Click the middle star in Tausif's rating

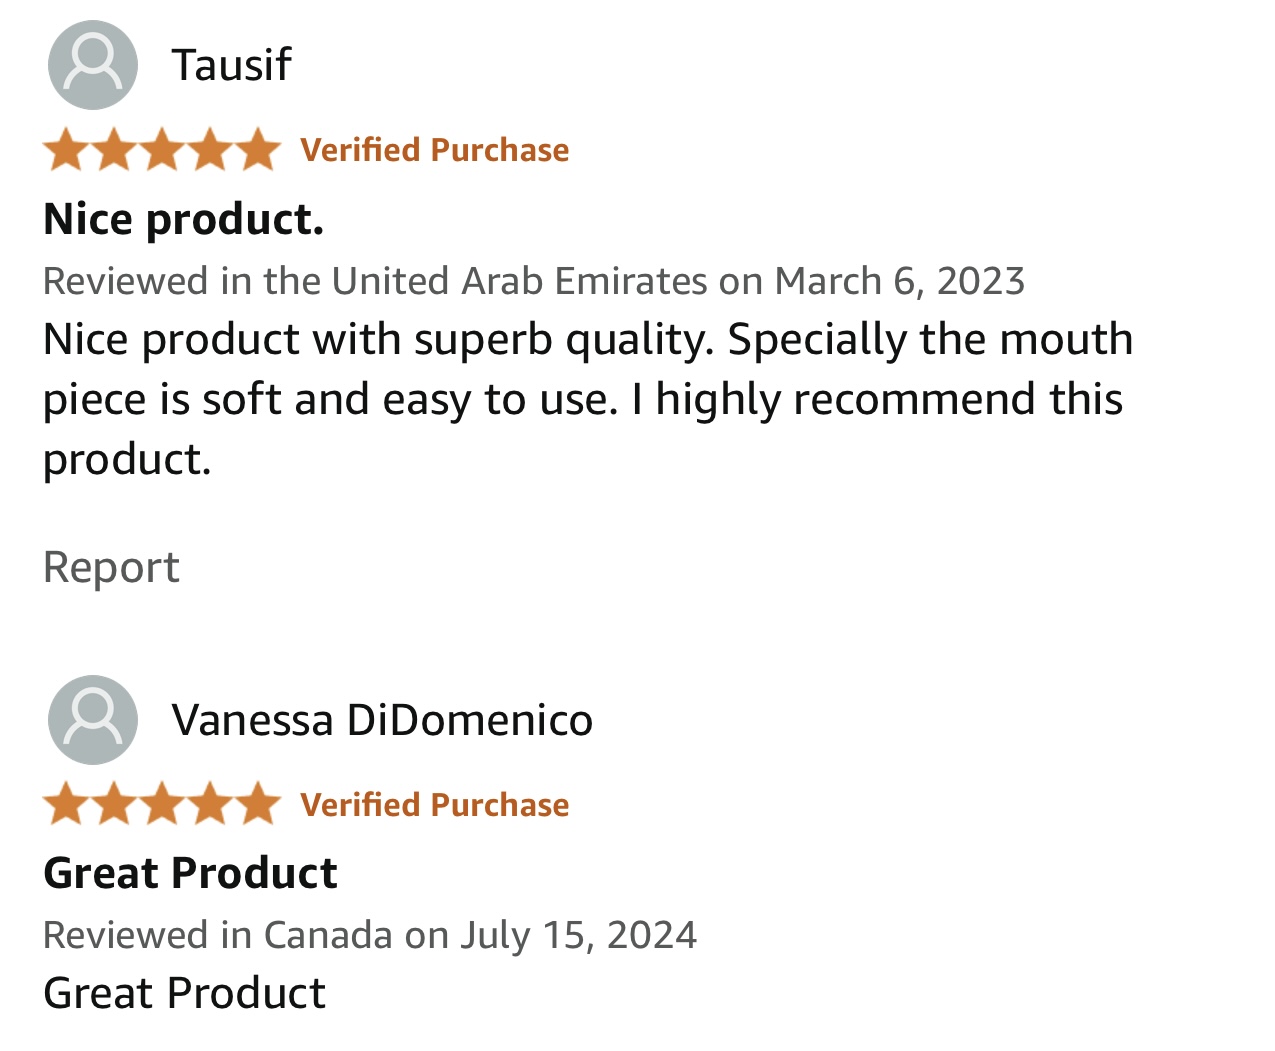pyautogui.click(x=162, y=150)
